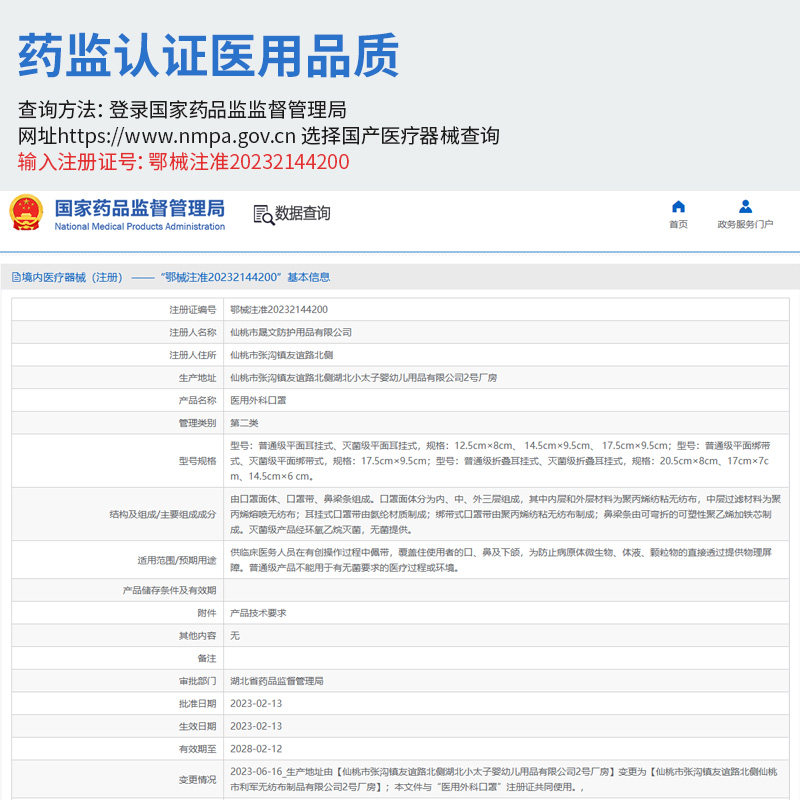The height and width of the screenshot is (800, 800).
Task: Click the product name 医用外科口罩 cell
Action: [258, 401]
